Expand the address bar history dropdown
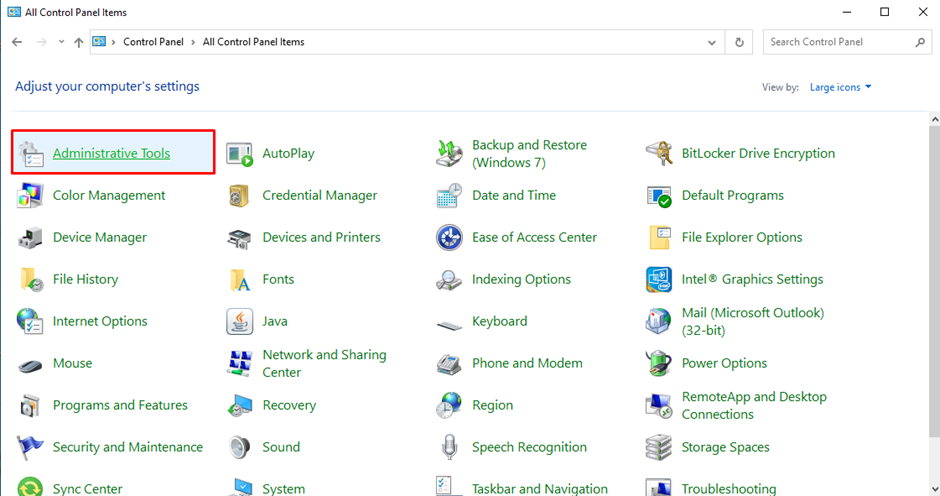Viewport: 940px width, 496px height. point(712,43)
